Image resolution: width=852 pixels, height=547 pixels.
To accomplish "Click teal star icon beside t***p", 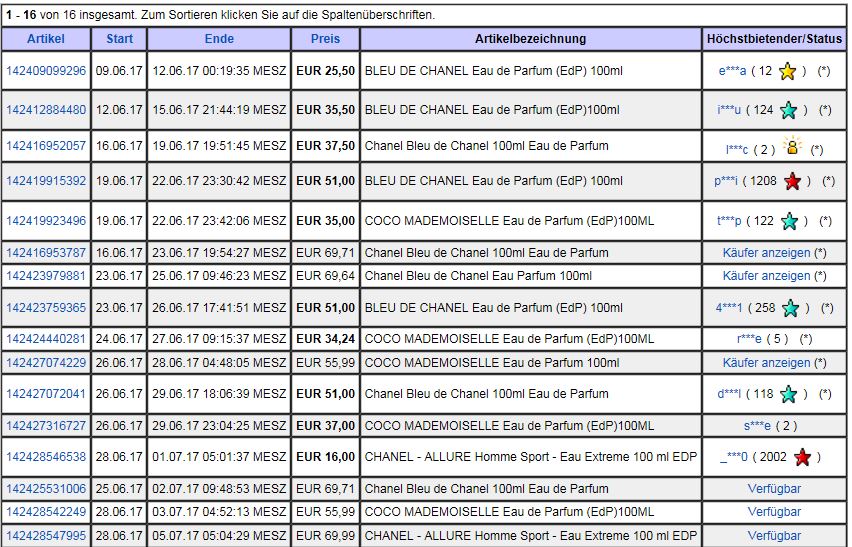I will (x=789, y=221).
